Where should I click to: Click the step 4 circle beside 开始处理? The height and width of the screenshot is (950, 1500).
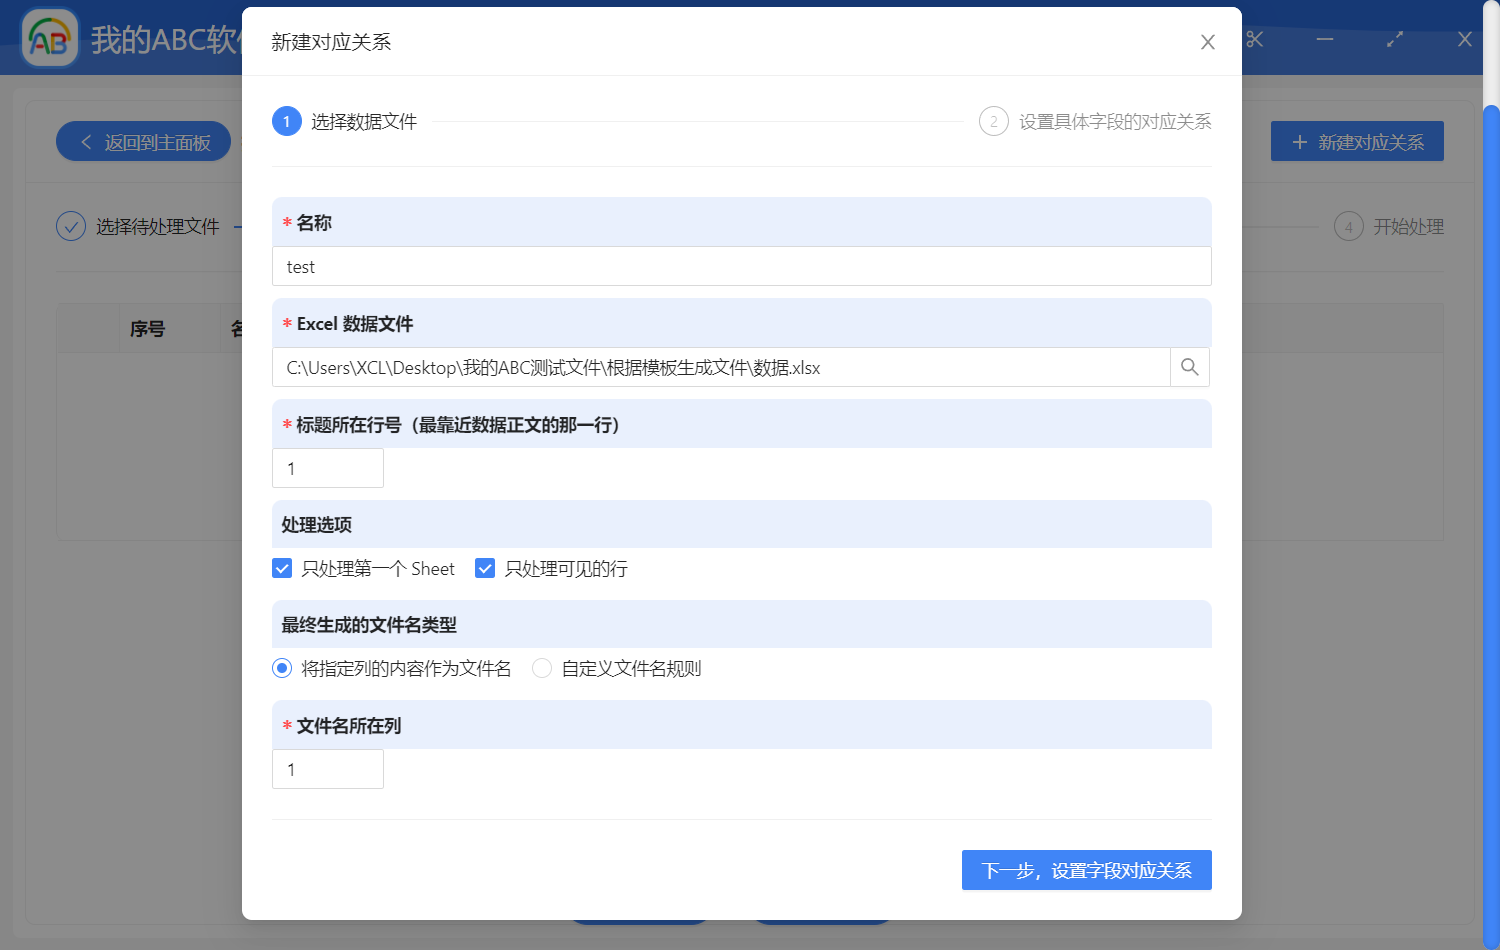pyautogui.click(x=1349, y=226)
